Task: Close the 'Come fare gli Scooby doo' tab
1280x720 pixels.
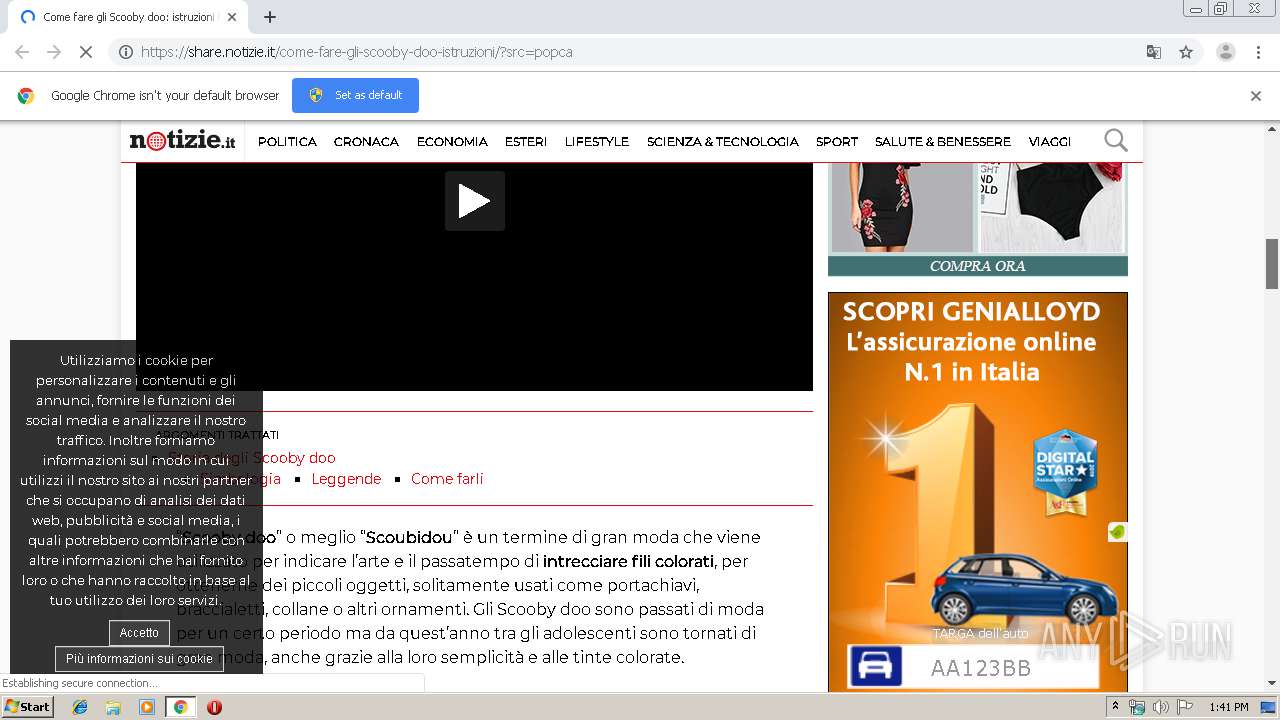Action: pos(233,17)
